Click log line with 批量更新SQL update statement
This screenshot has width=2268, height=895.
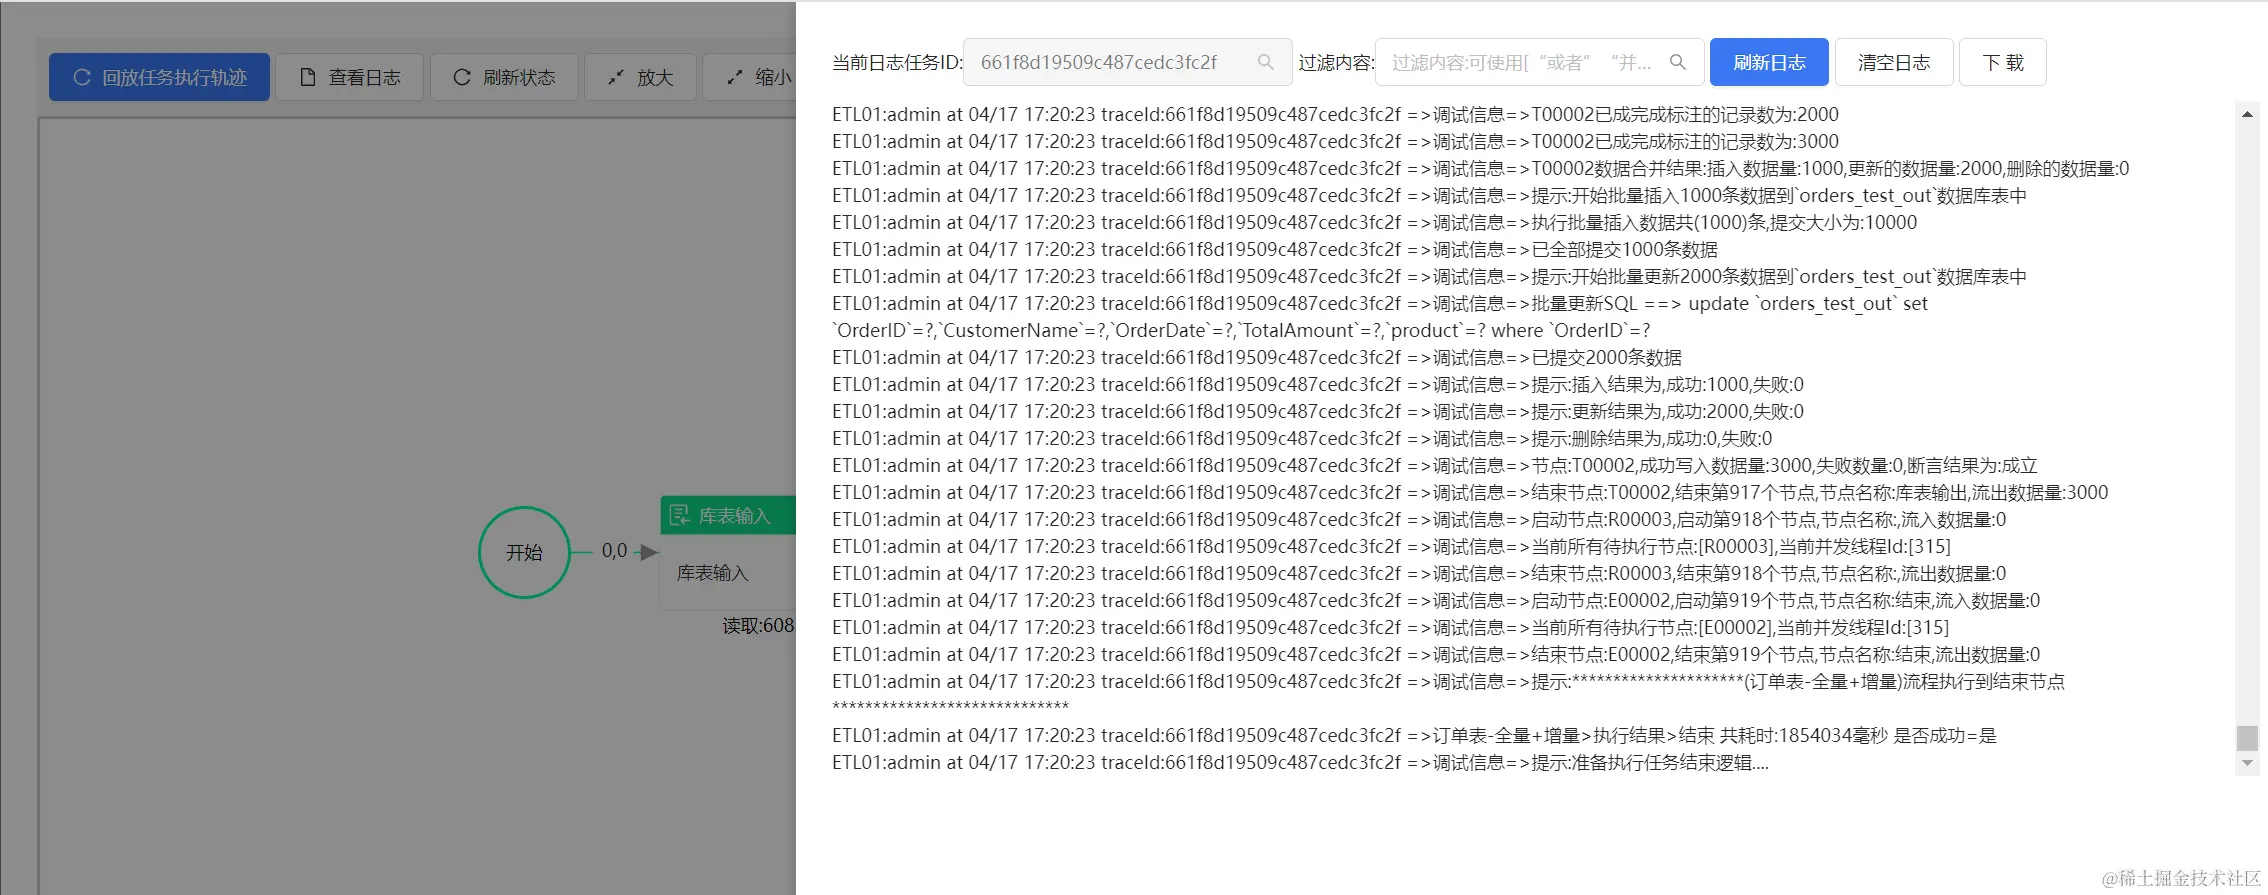(1380, 316)
